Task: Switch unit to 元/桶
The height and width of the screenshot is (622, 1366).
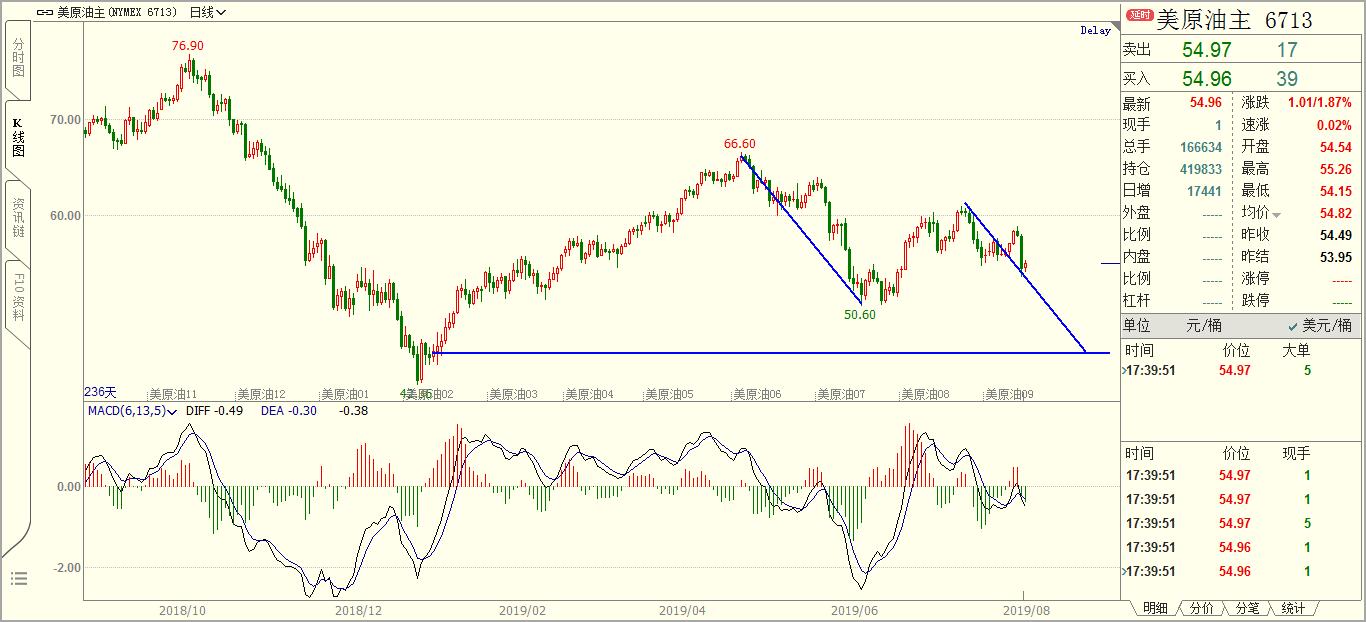Action: point(1203,326)
